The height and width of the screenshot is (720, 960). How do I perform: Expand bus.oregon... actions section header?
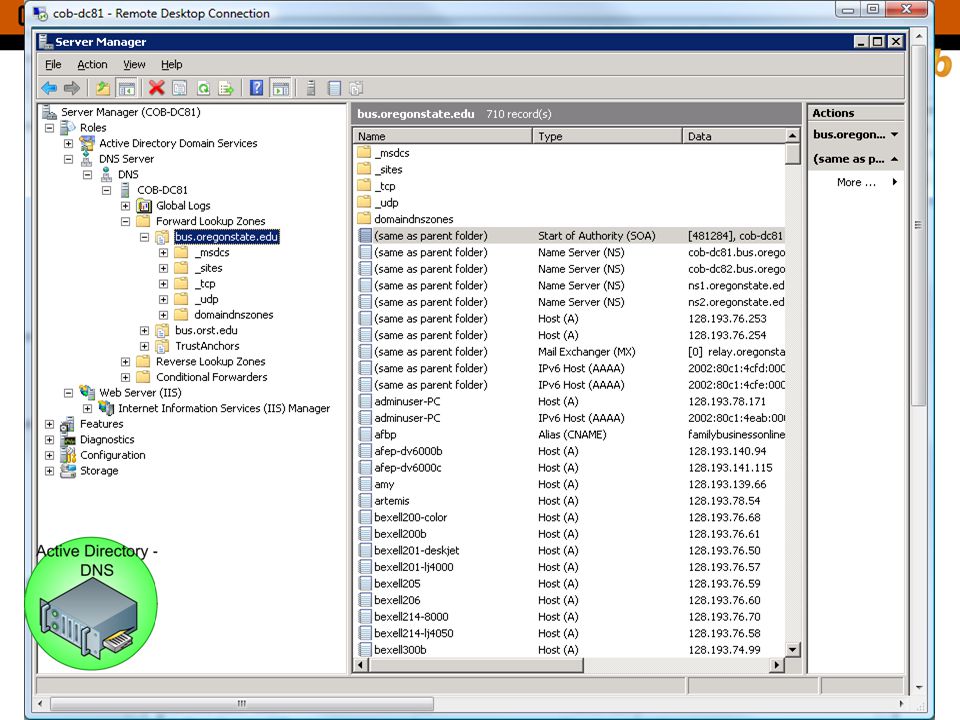895,134
